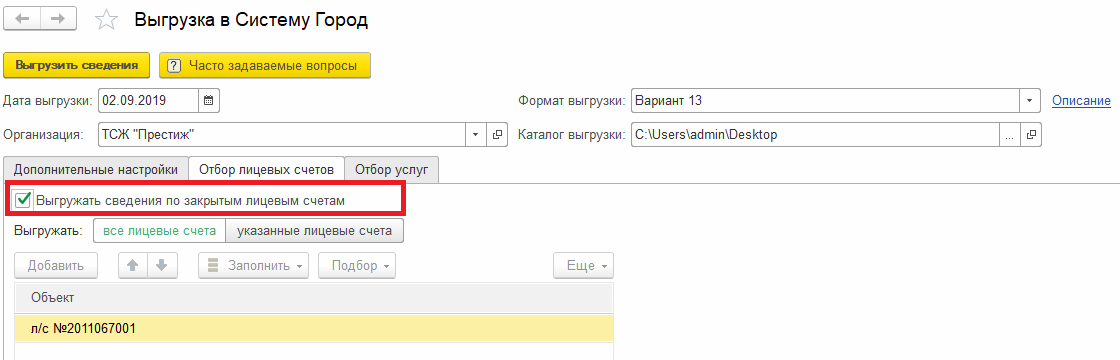Move list row up with up arrow
1120x360 pixels.
pyautogui.click(x=132, y=266)
